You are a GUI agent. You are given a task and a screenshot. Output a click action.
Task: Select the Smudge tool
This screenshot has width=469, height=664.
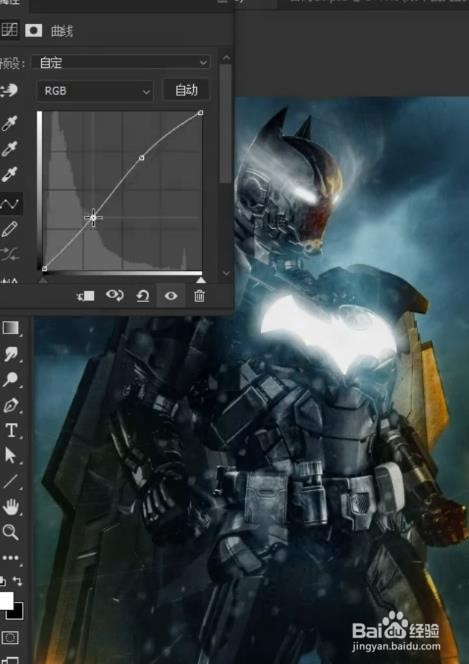pos(11,354)
